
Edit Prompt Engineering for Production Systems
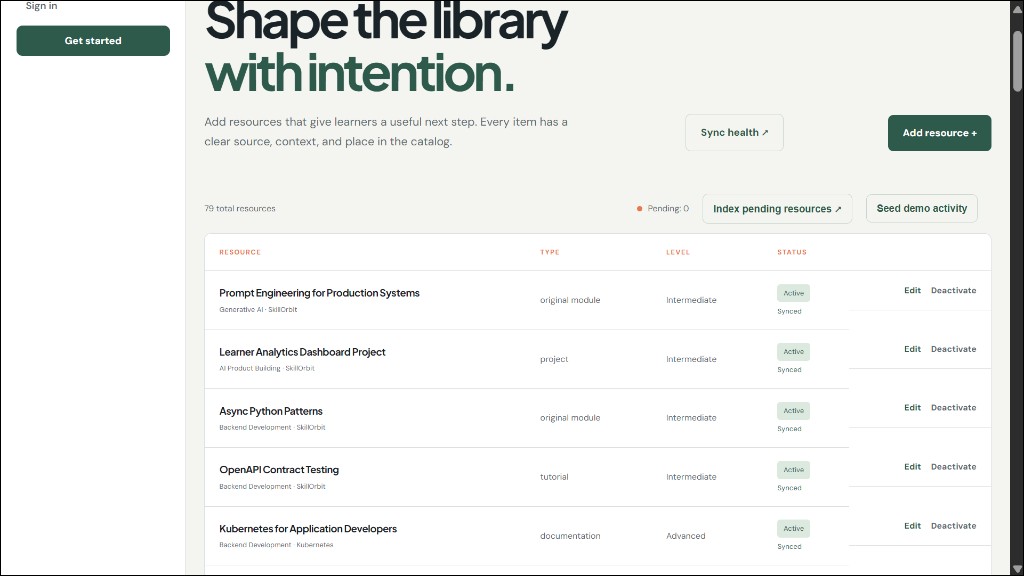pyautogui.click(x=912, y=291)
